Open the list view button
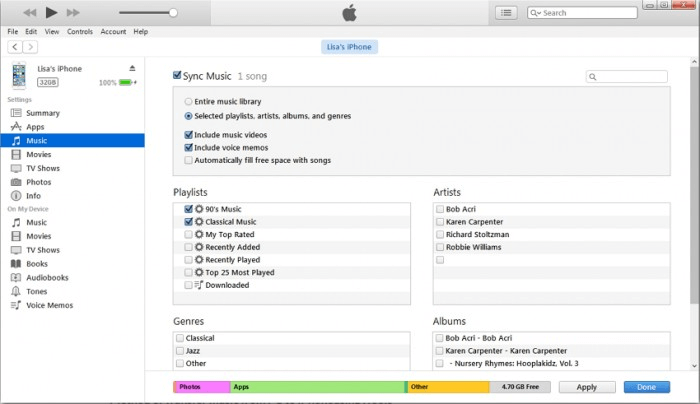 (506, 13)
